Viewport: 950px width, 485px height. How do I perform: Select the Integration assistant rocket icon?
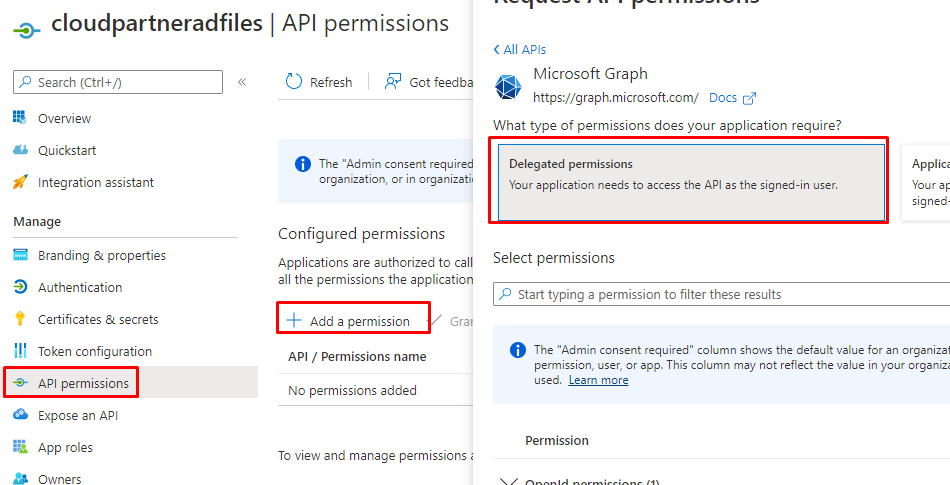pos(20,182)
